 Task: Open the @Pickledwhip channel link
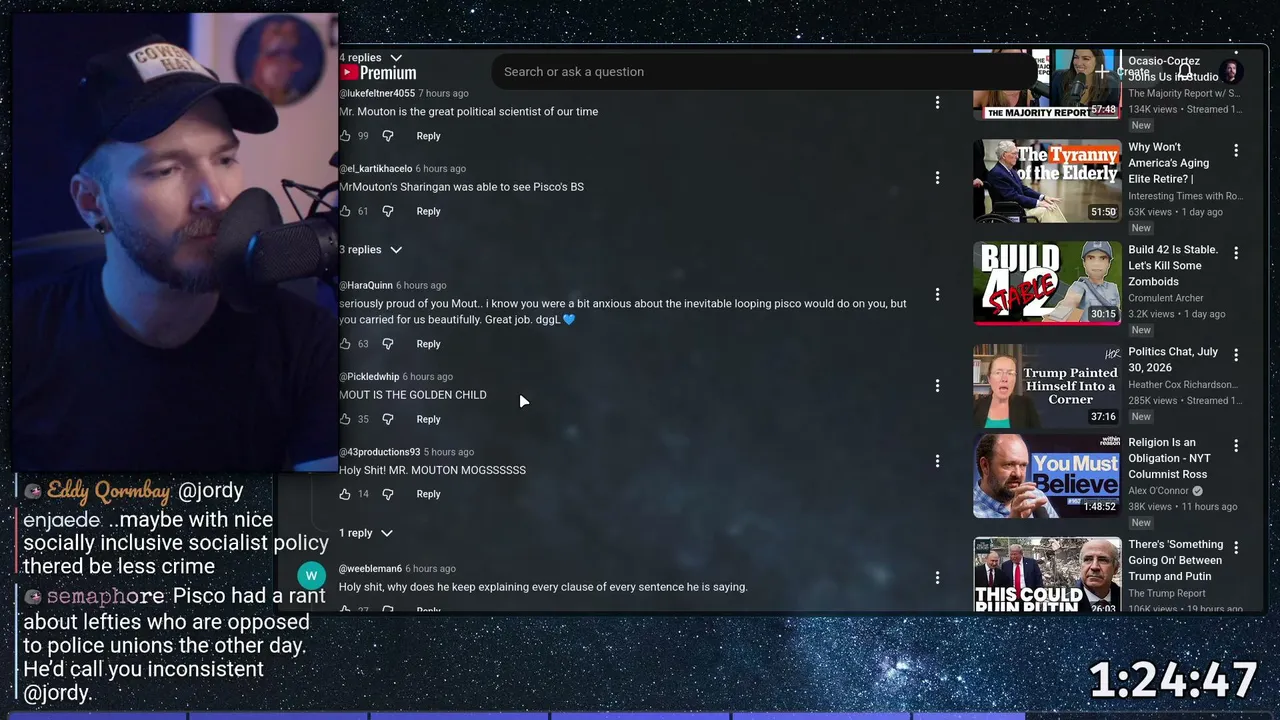tap(369, 377)
